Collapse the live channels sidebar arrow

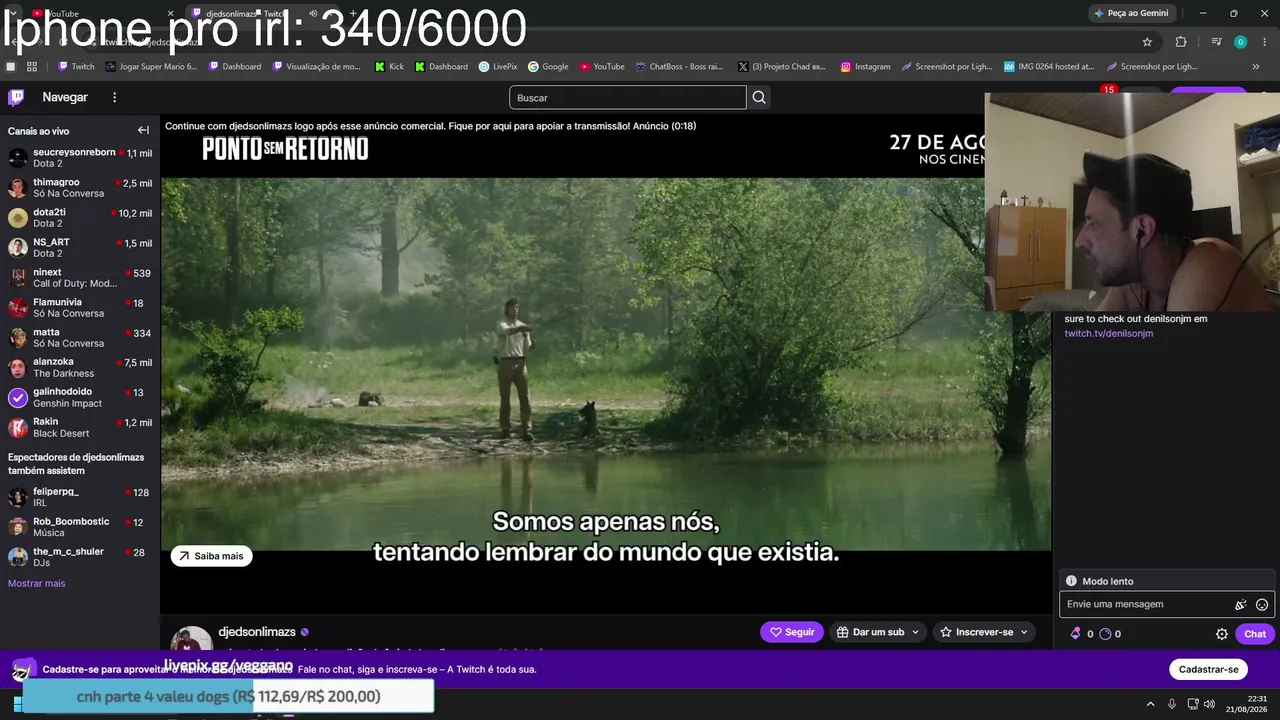click(x=143, y=131)
